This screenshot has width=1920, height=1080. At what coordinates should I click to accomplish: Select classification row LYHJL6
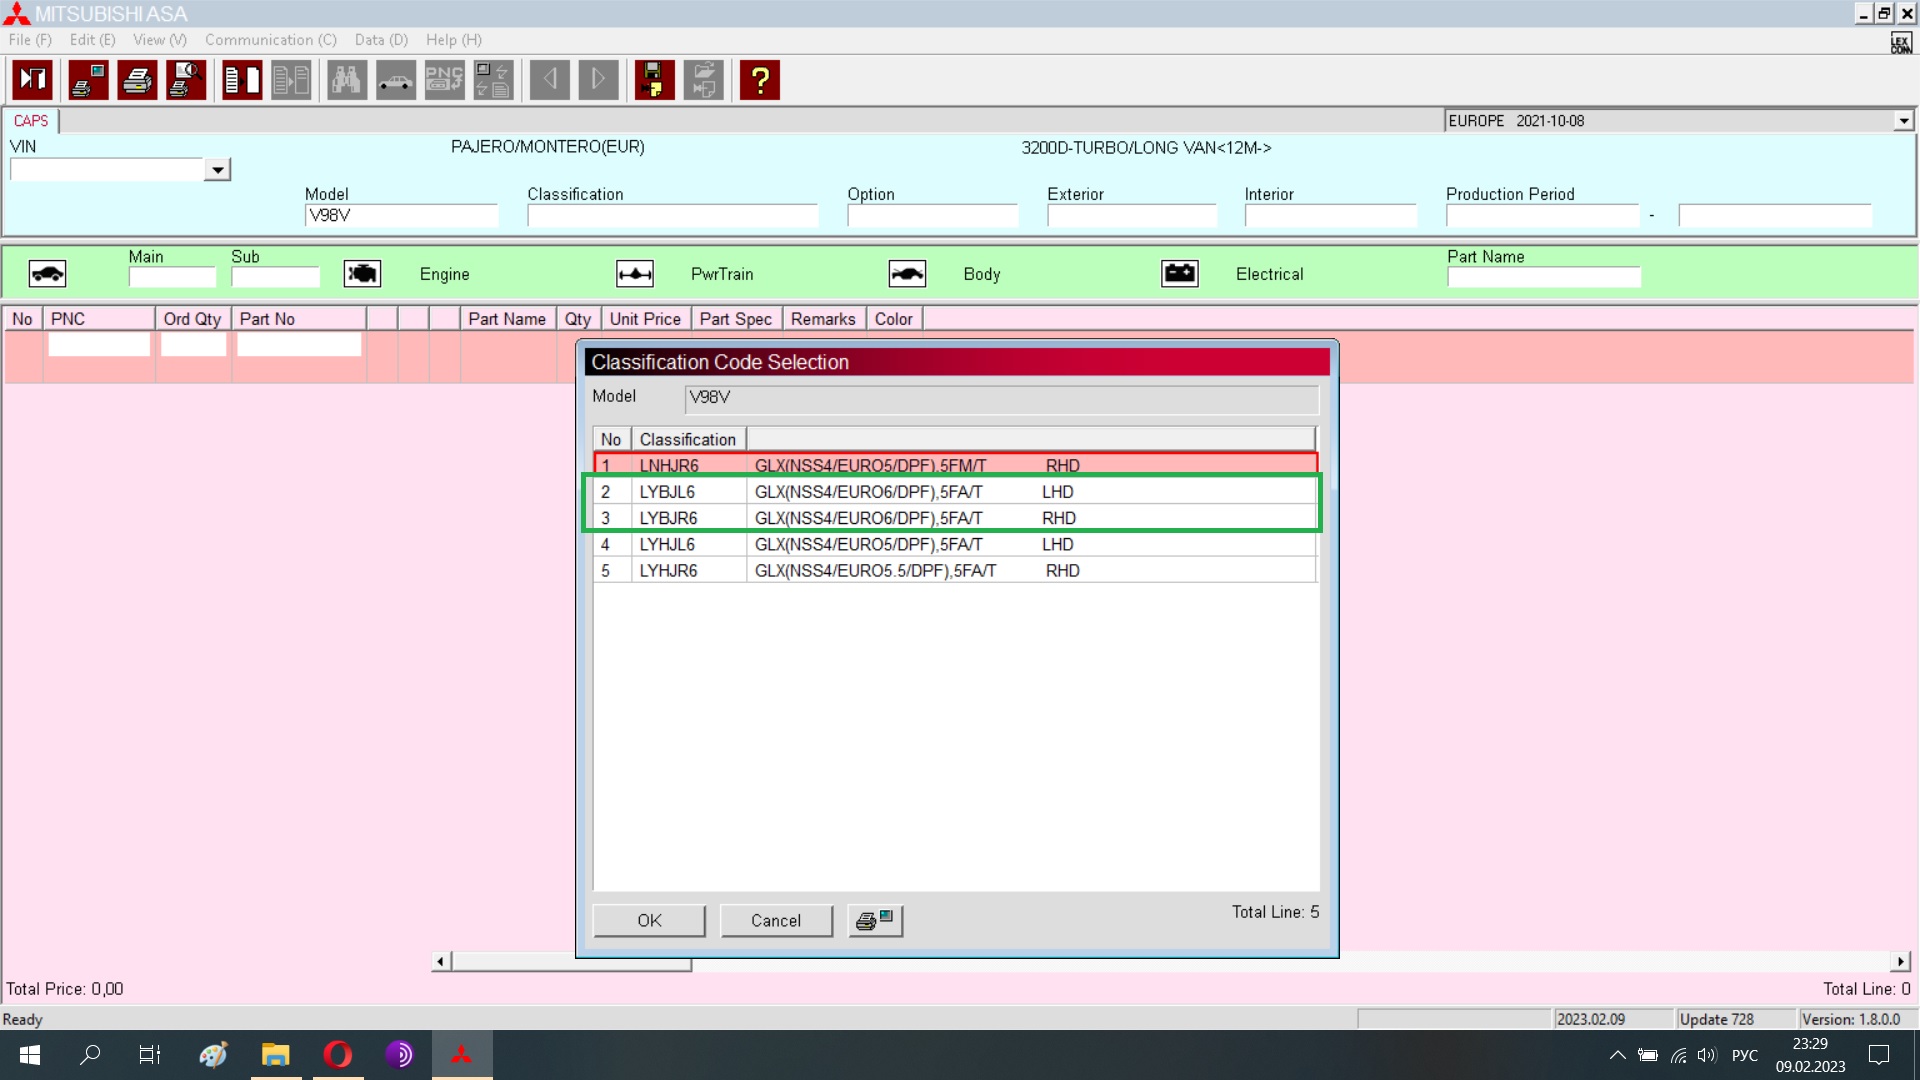(x=667, y=544)
